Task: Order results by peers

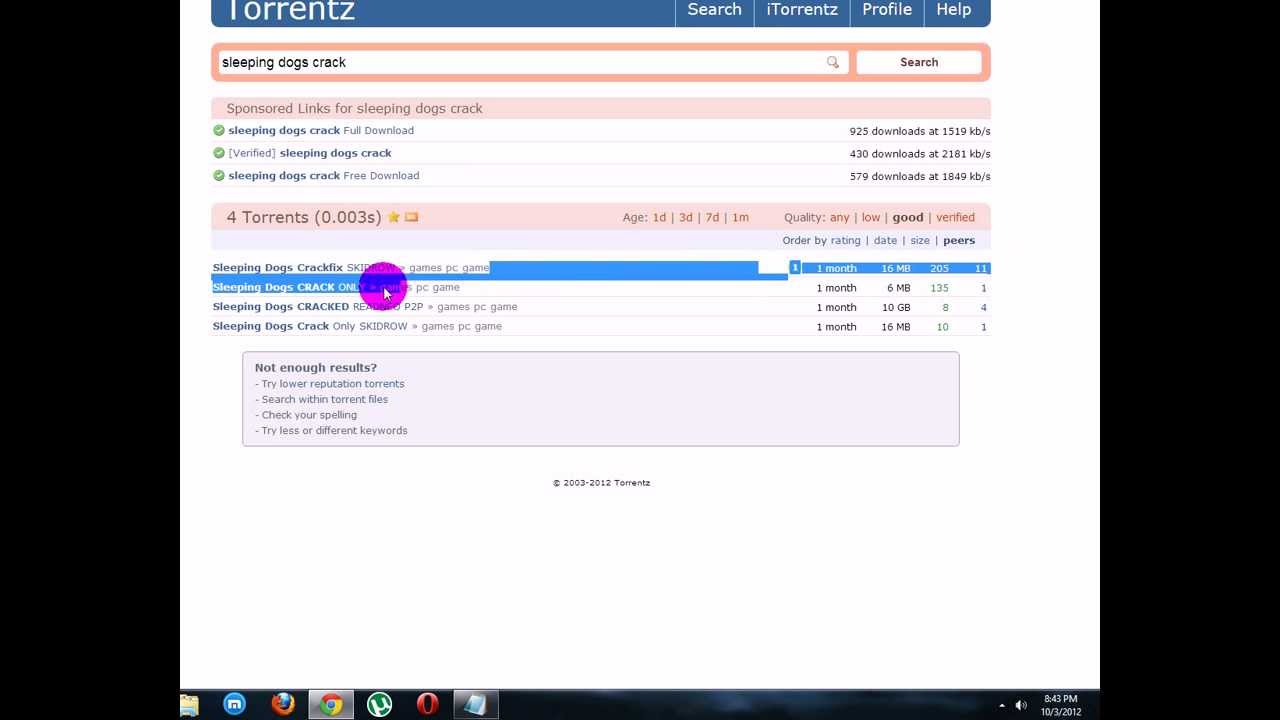Action: click(958, 240)
